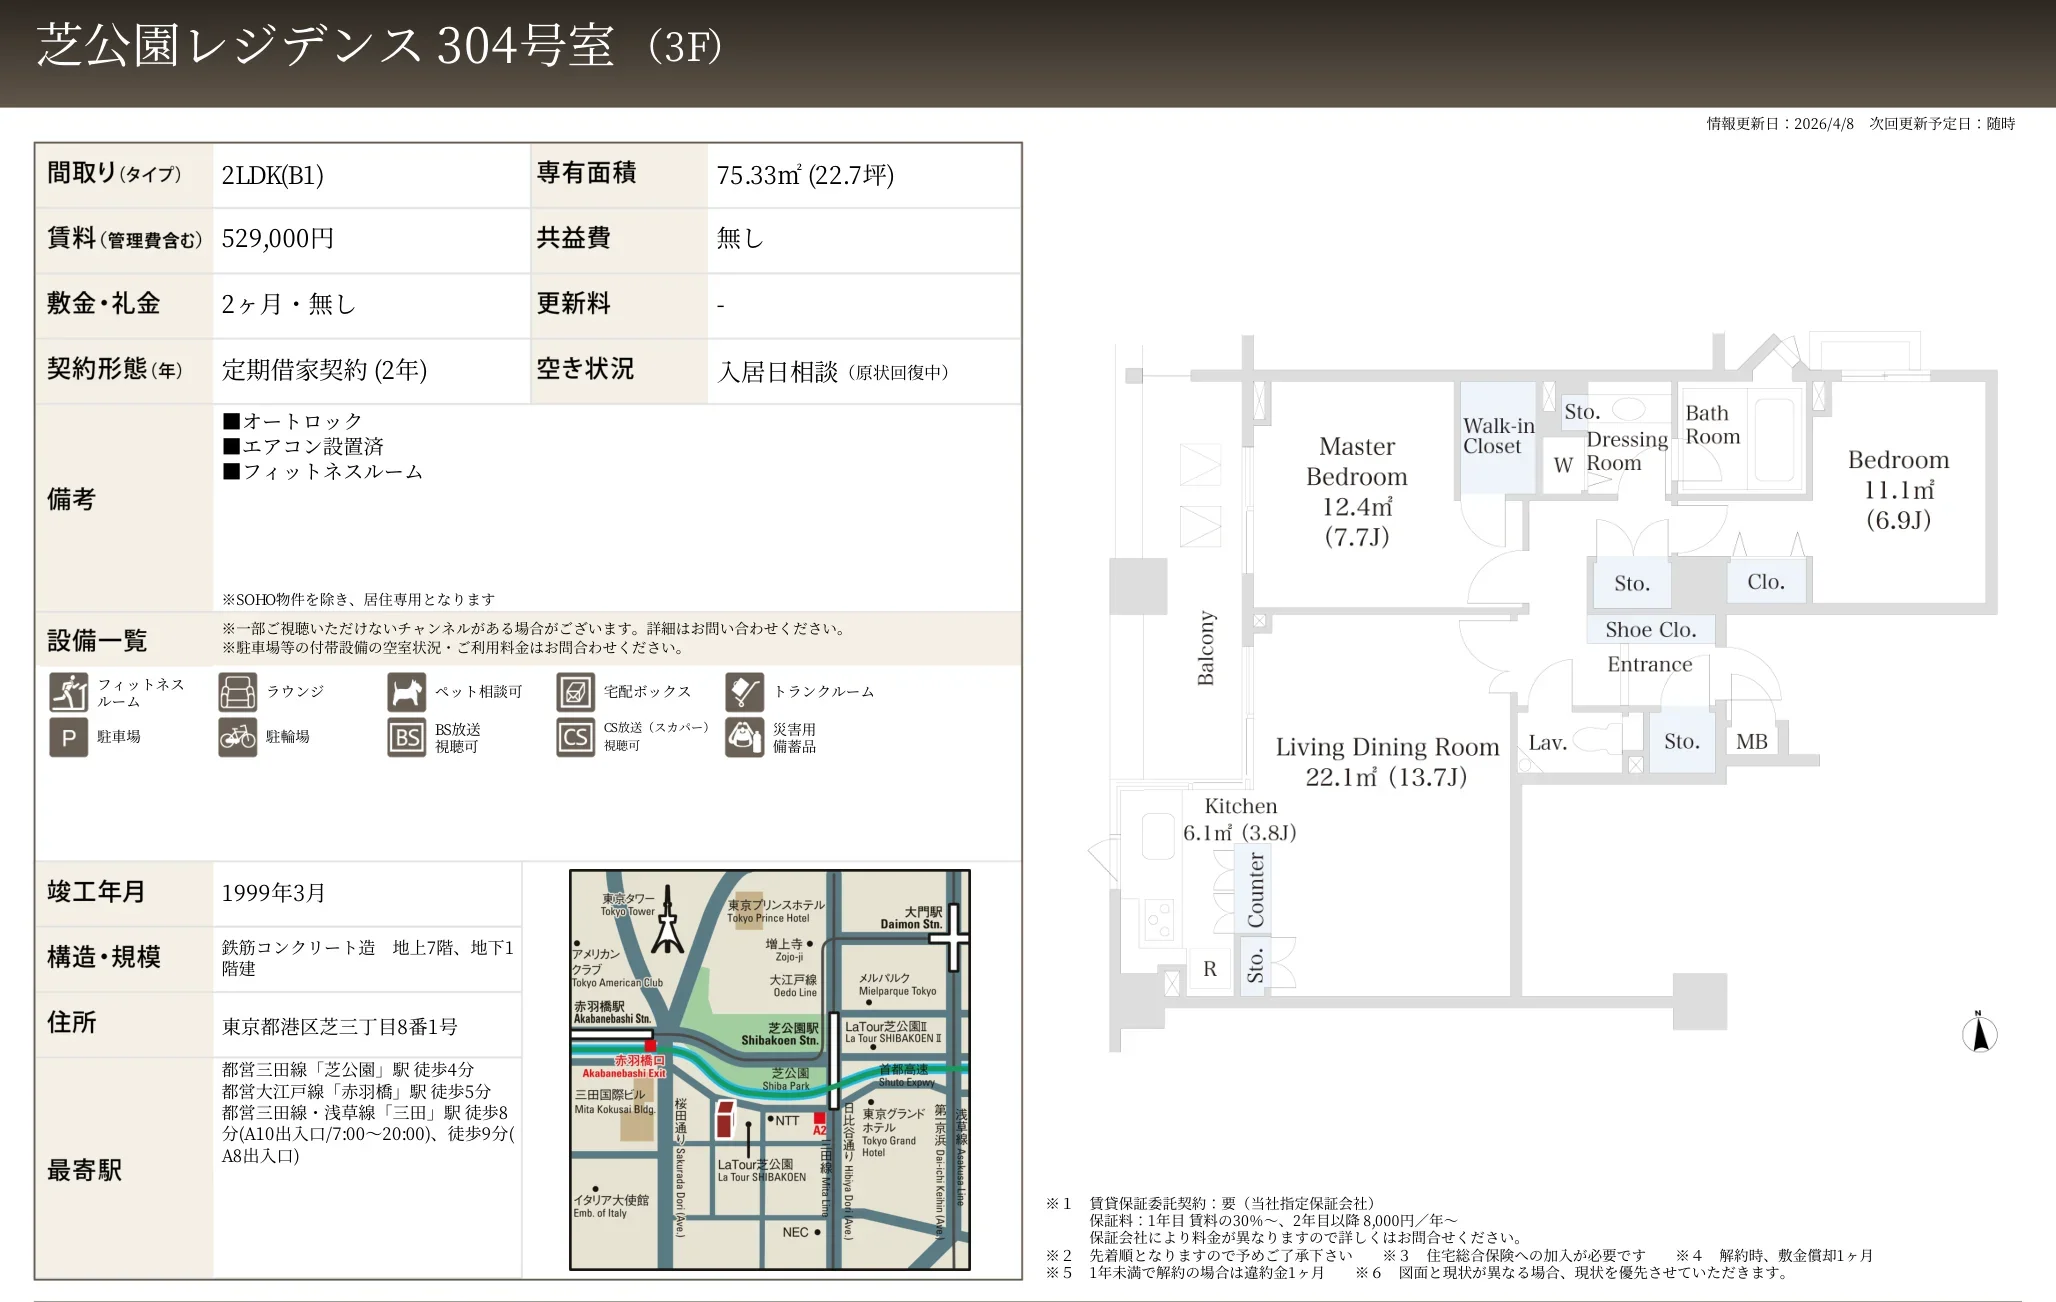Click Clo. label next to the Bedroom

tap(1766, 582)
